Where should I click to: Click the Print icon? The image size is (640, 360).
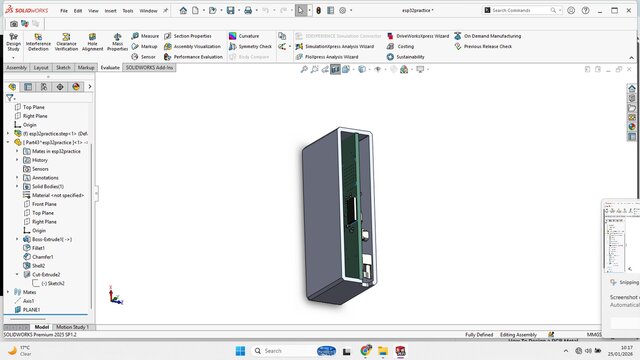pyautogui.click(x=248, y=10)
